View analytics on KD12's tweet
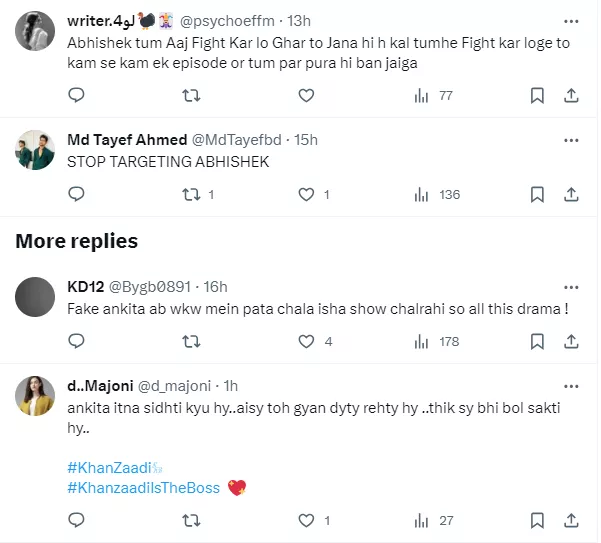Viewport: 601px width, 543px height. click(422, 342)
